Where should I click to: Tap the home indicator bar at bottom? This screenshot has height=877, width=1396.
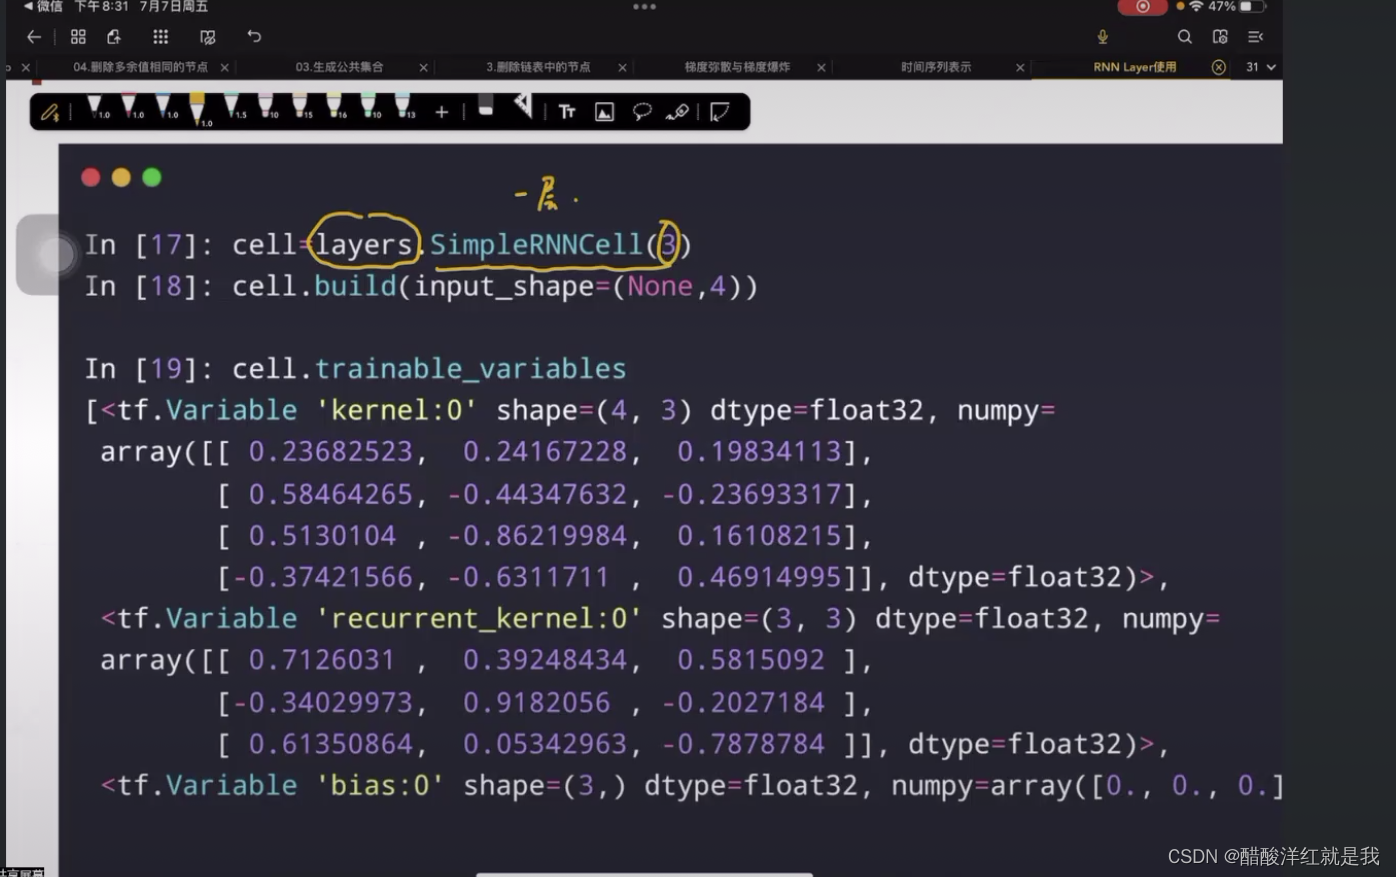(x=644, y=874)
